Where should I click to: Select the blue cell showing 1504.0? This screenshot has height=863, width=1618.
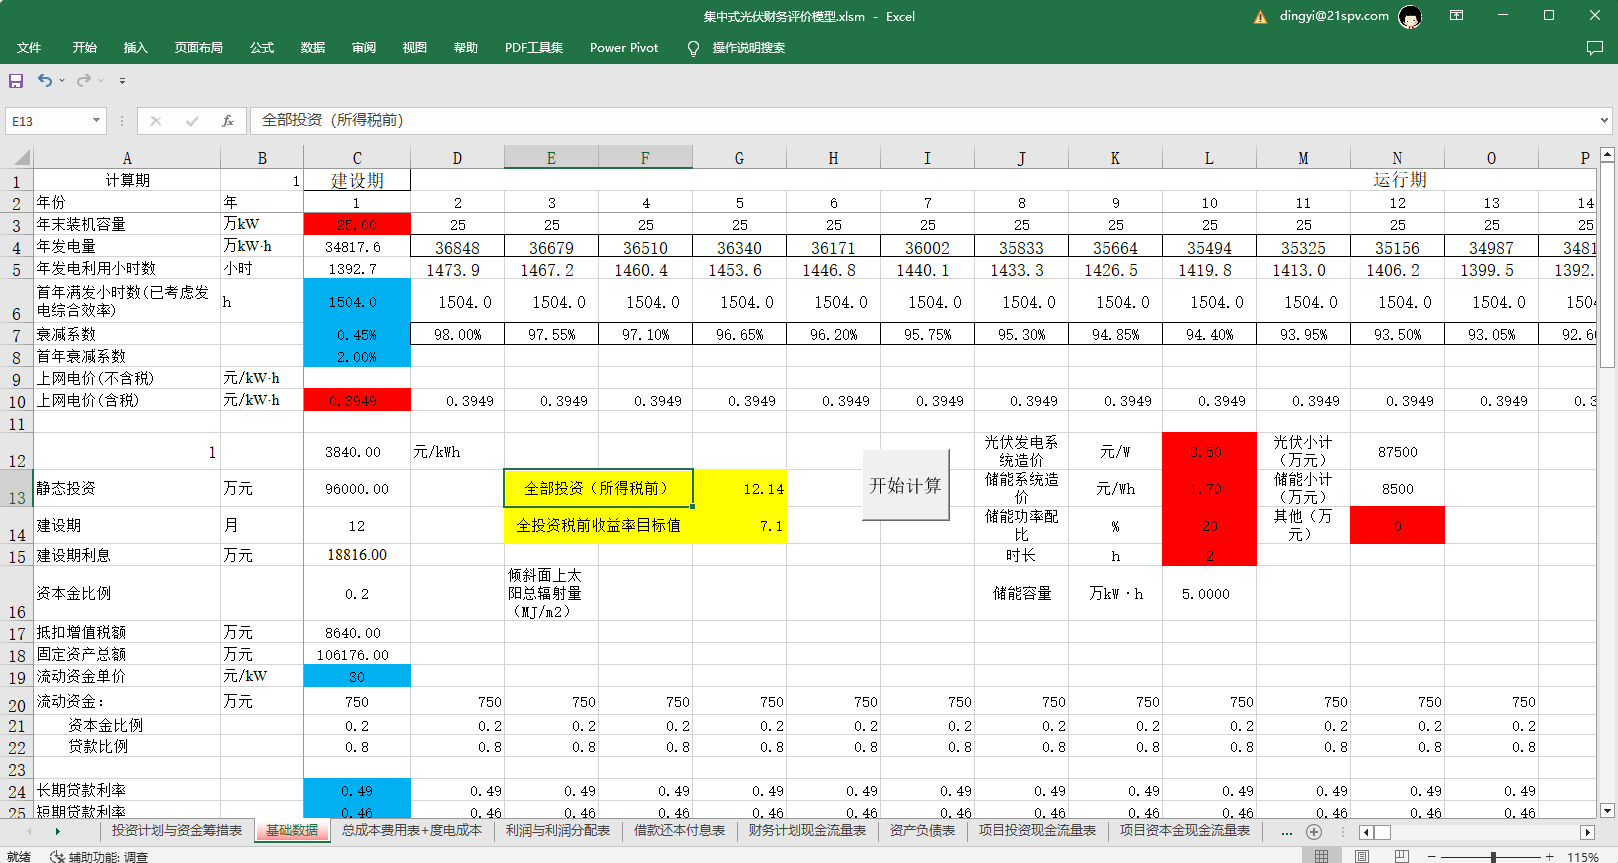coord(357,301)
